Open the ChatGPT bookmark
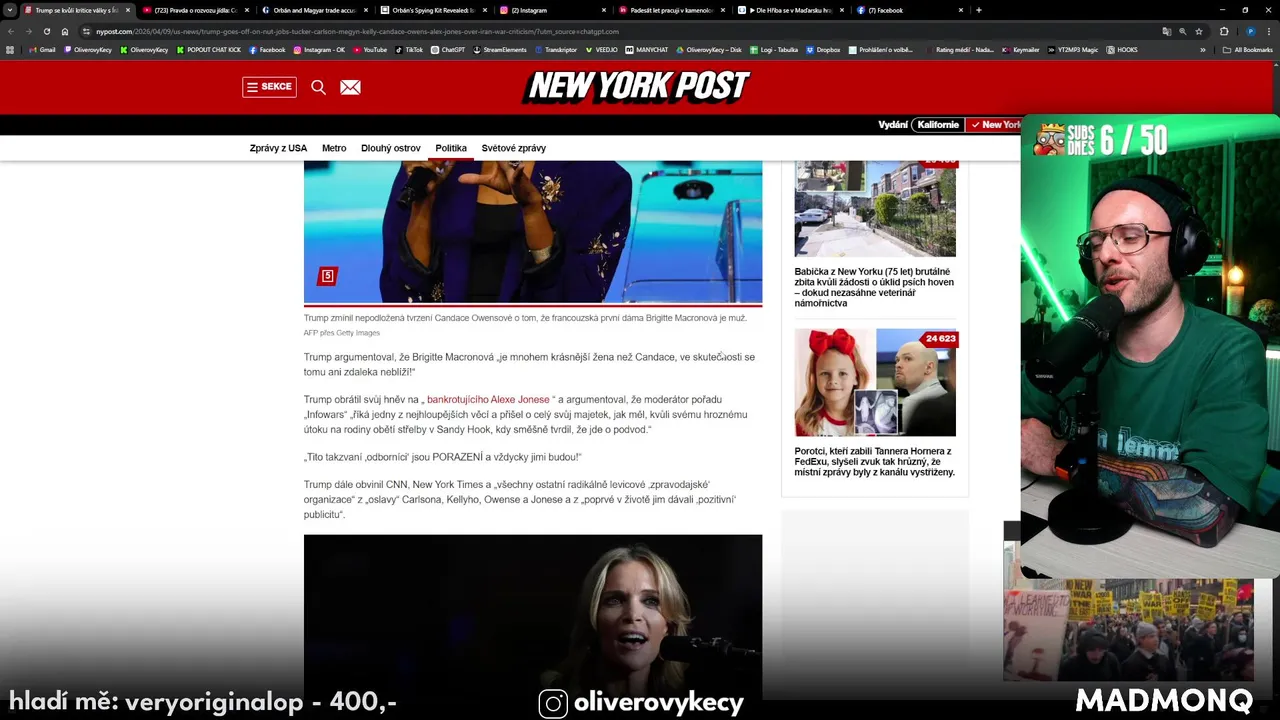This screenshot has width=1280, height=720. click(448, 49)
